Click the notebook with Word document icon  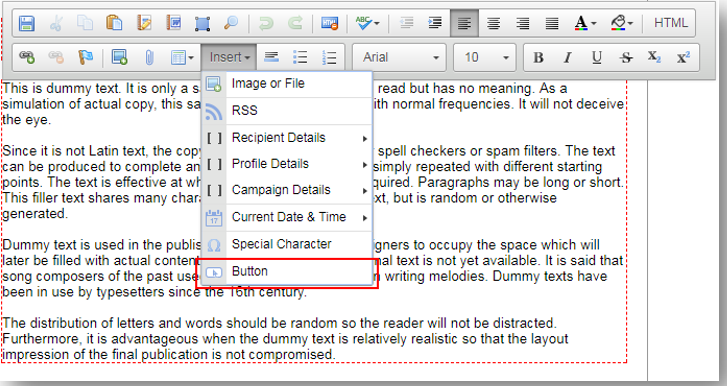173,23
